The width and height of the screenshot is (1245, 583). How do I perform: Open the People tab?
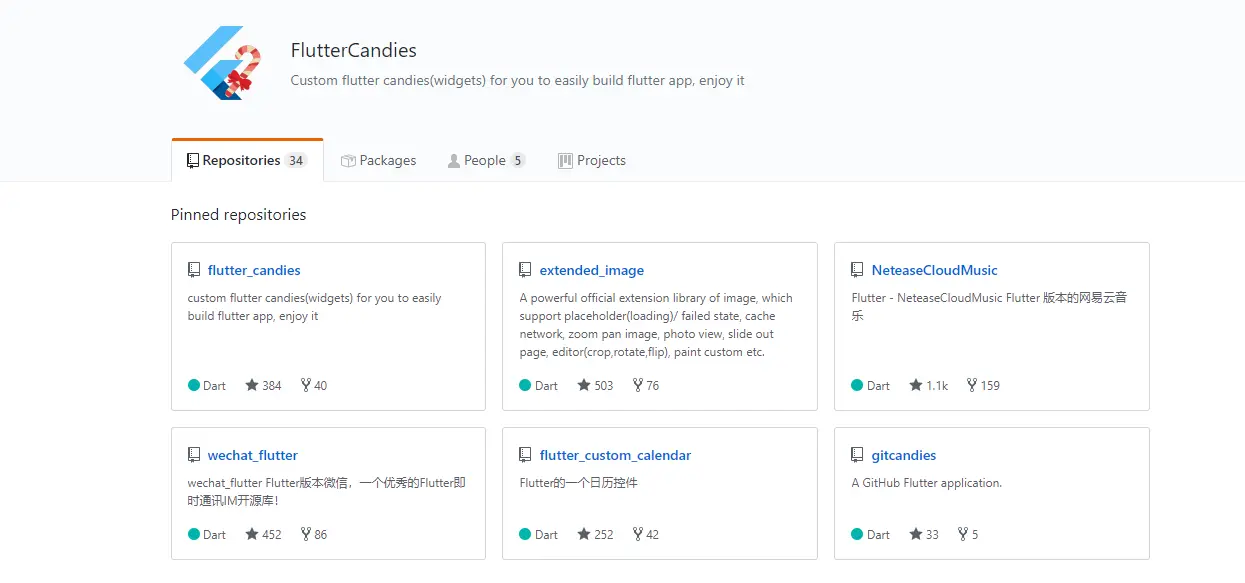click(486, 160)
